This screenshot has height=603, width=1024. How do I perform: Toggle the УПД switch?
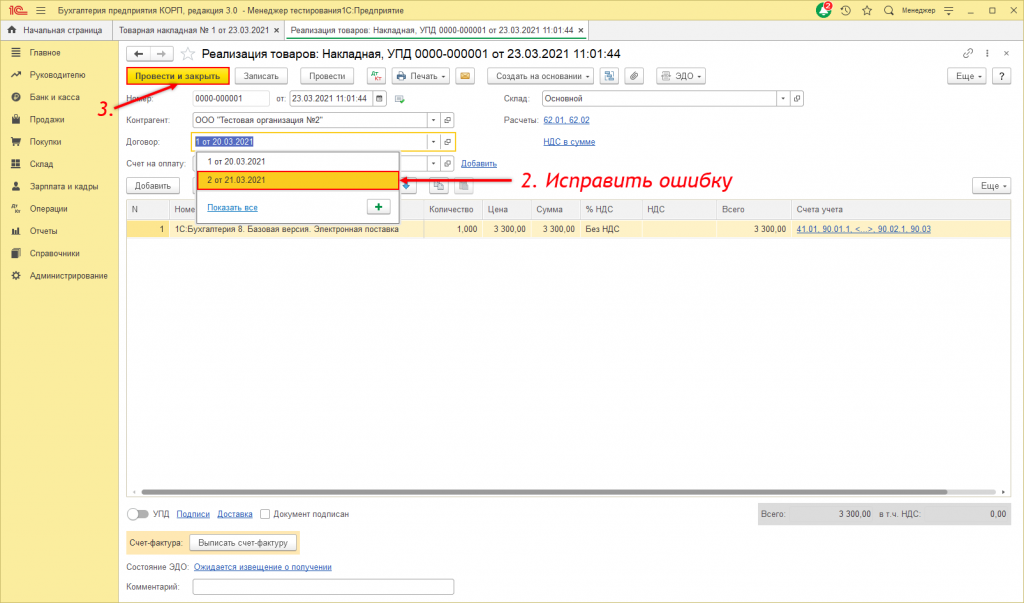click(138, 514)
